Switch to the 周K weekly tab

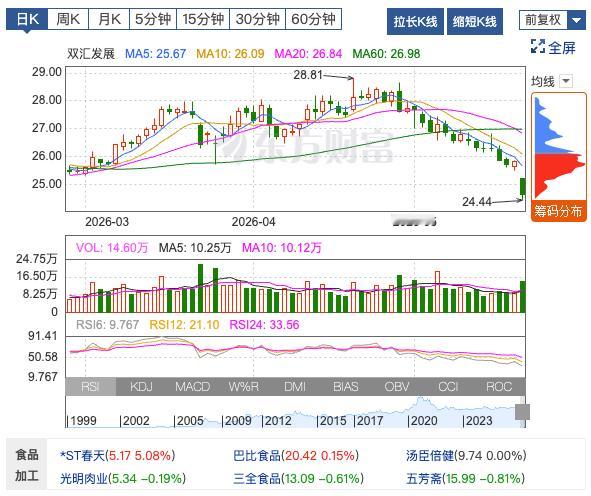[68, 19]
